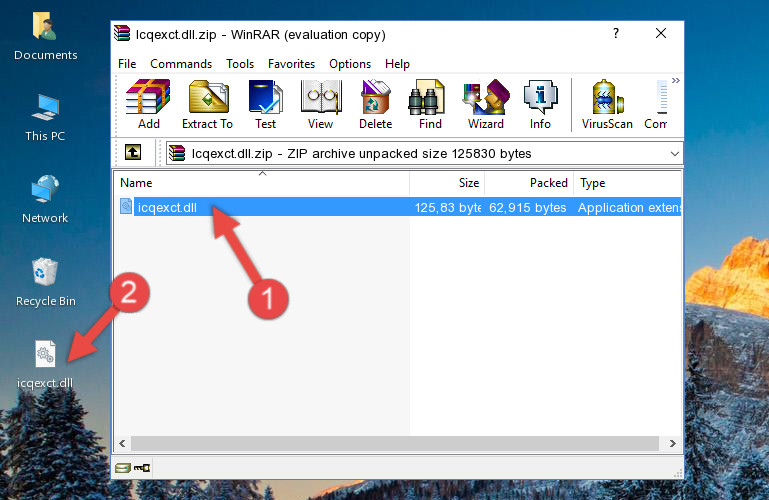The image size is (769, 500).
Task: Click the Add toolbar icon
Action: tap(148, 104)
